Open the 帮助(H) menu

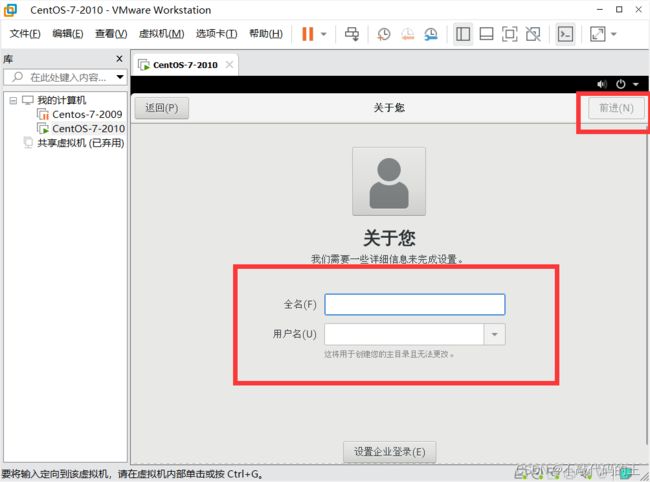(266, 34)
